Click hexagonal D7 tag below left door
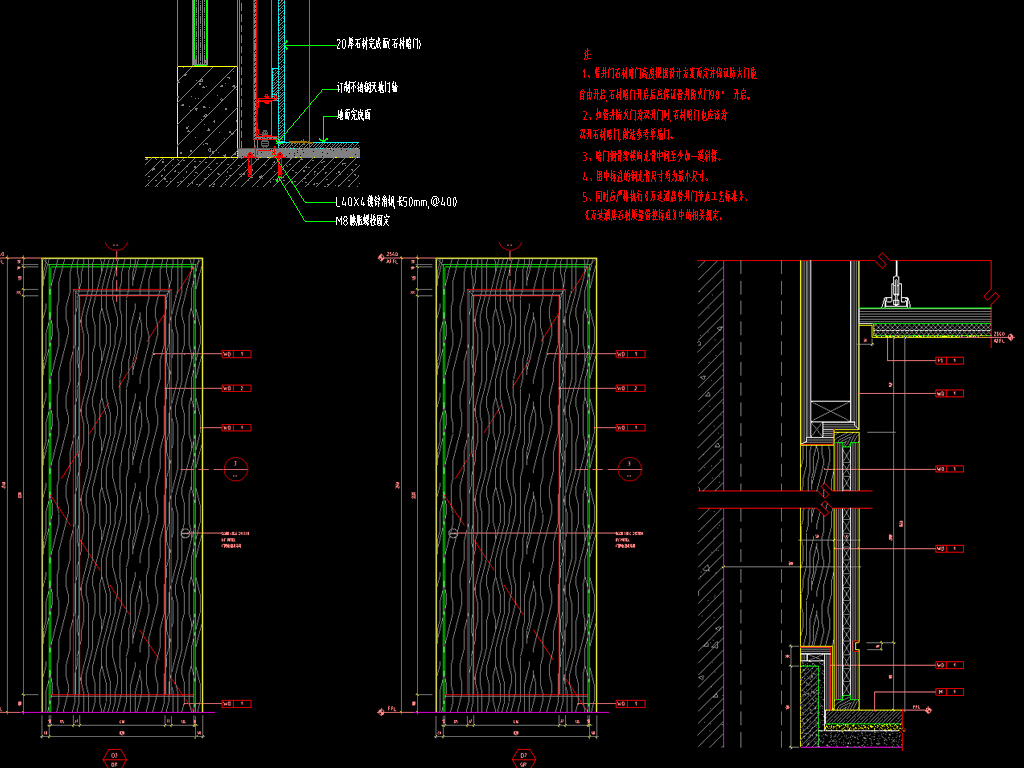 tap(114, 757)
